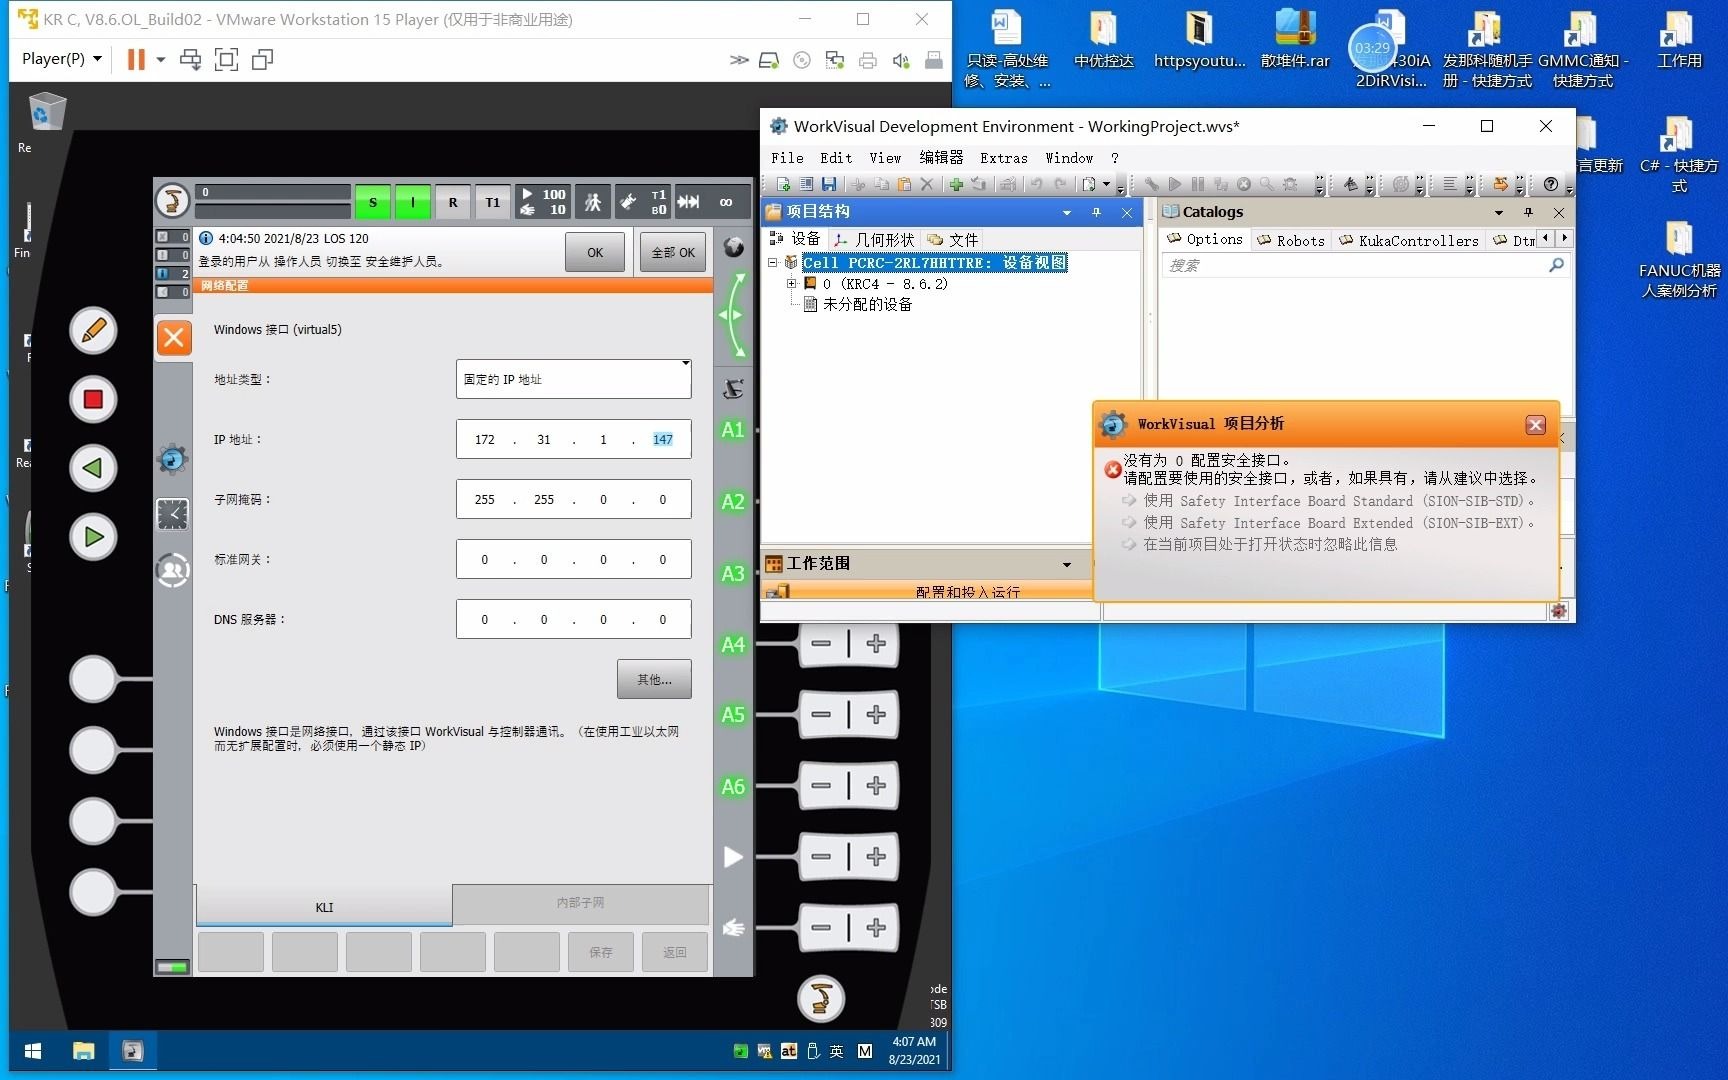The height and width of the screenshot is (1080, 1728).
Task: Toggle auto-hide pin on 项目结构 panel
Action: tap(1096, 212)
